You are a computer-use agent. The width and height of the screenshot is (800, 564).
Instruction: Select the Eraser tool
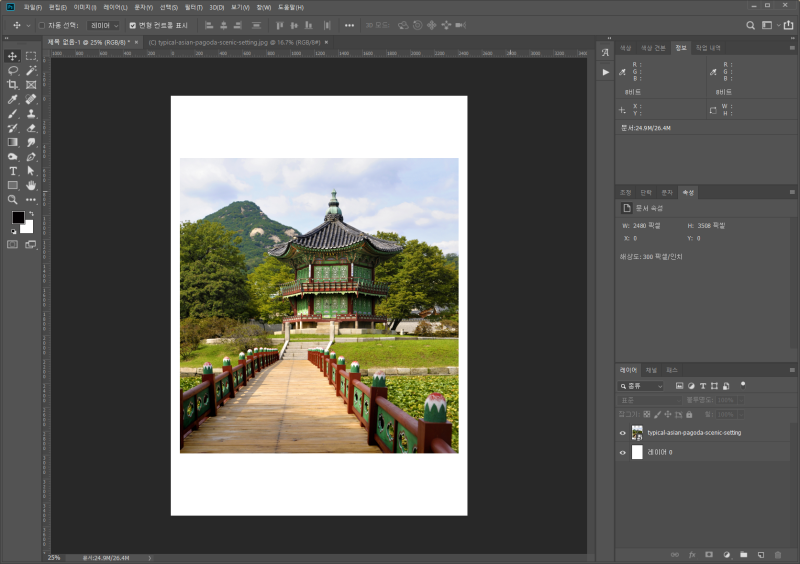point(31,128)
